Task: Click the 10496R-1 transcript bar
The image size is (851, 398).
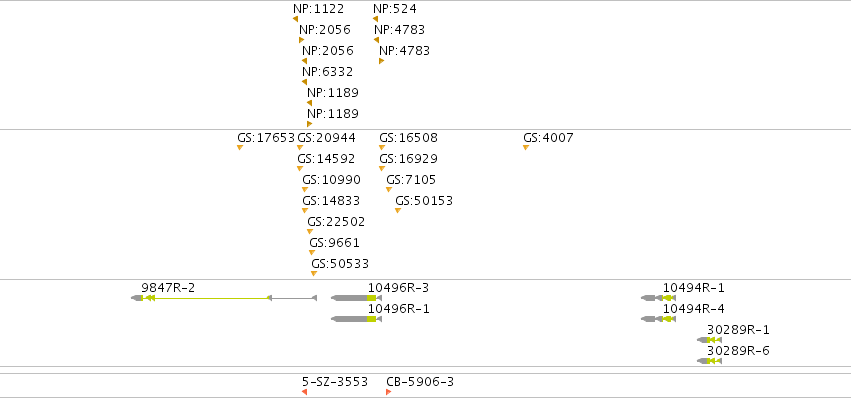Action: 357,319
